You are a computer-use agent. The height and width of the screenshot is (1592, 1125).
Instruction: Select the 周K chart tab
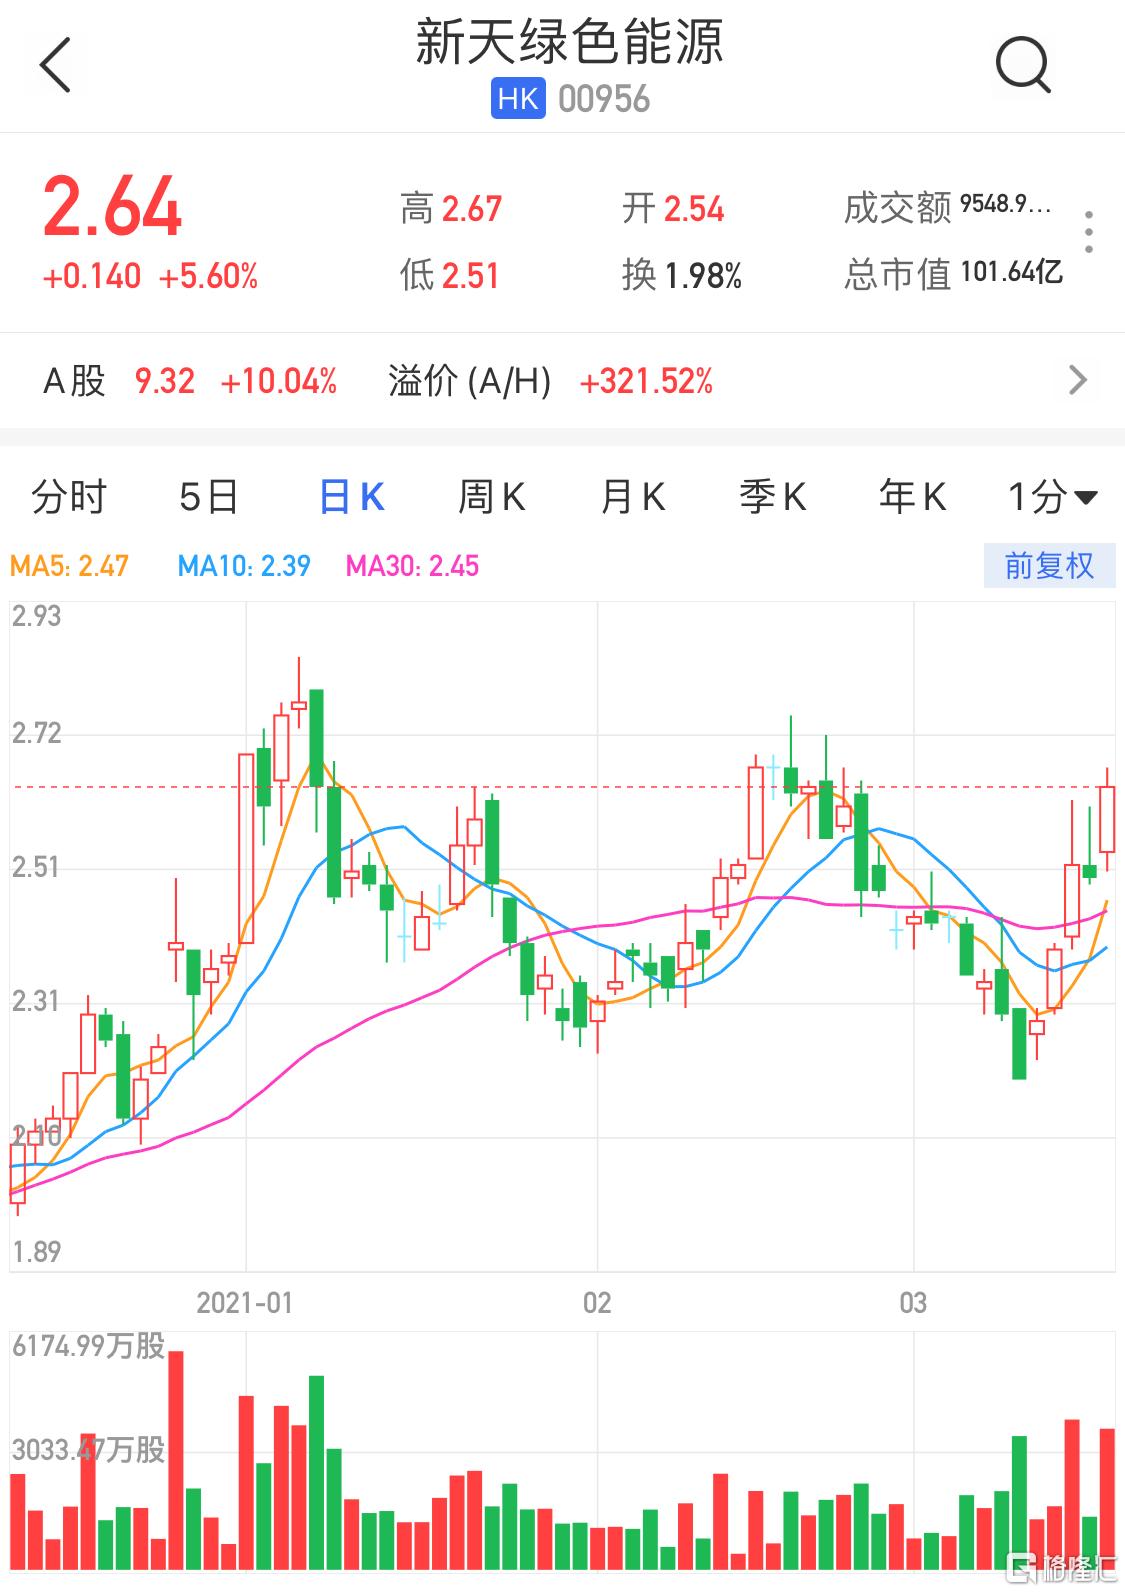(491, 496)
